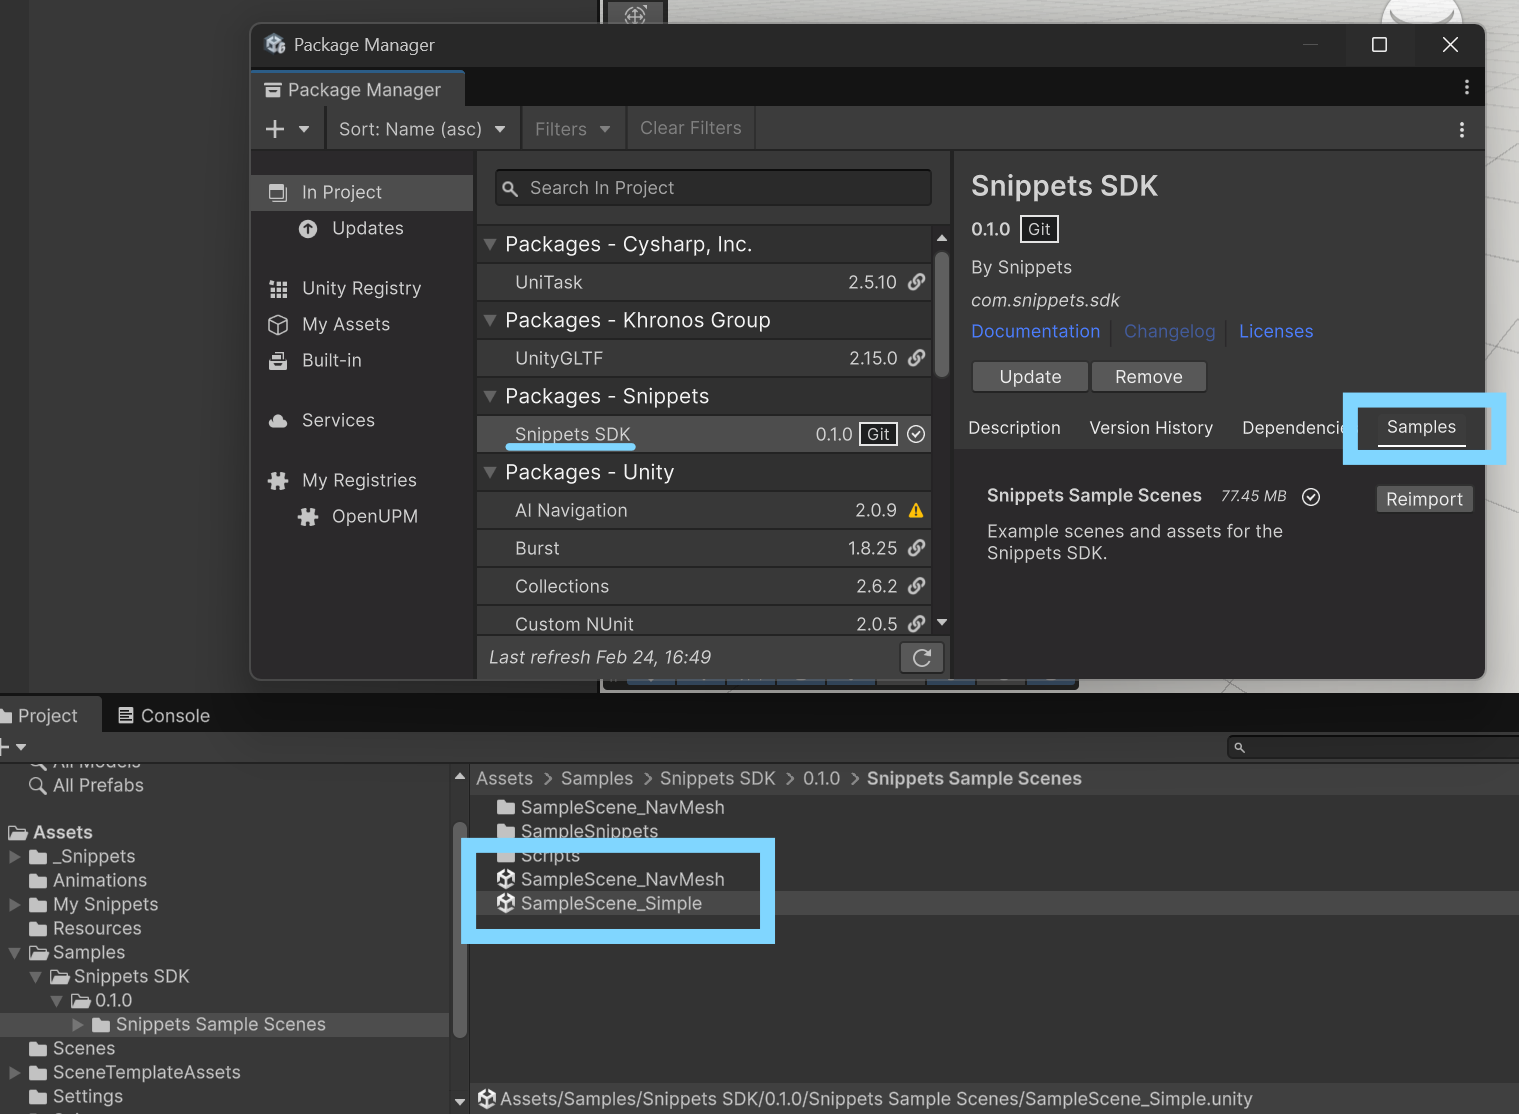Open the Sort: Name (asc) dropdown
This screenshot has height=1114, width=1519.
[422, 129]
